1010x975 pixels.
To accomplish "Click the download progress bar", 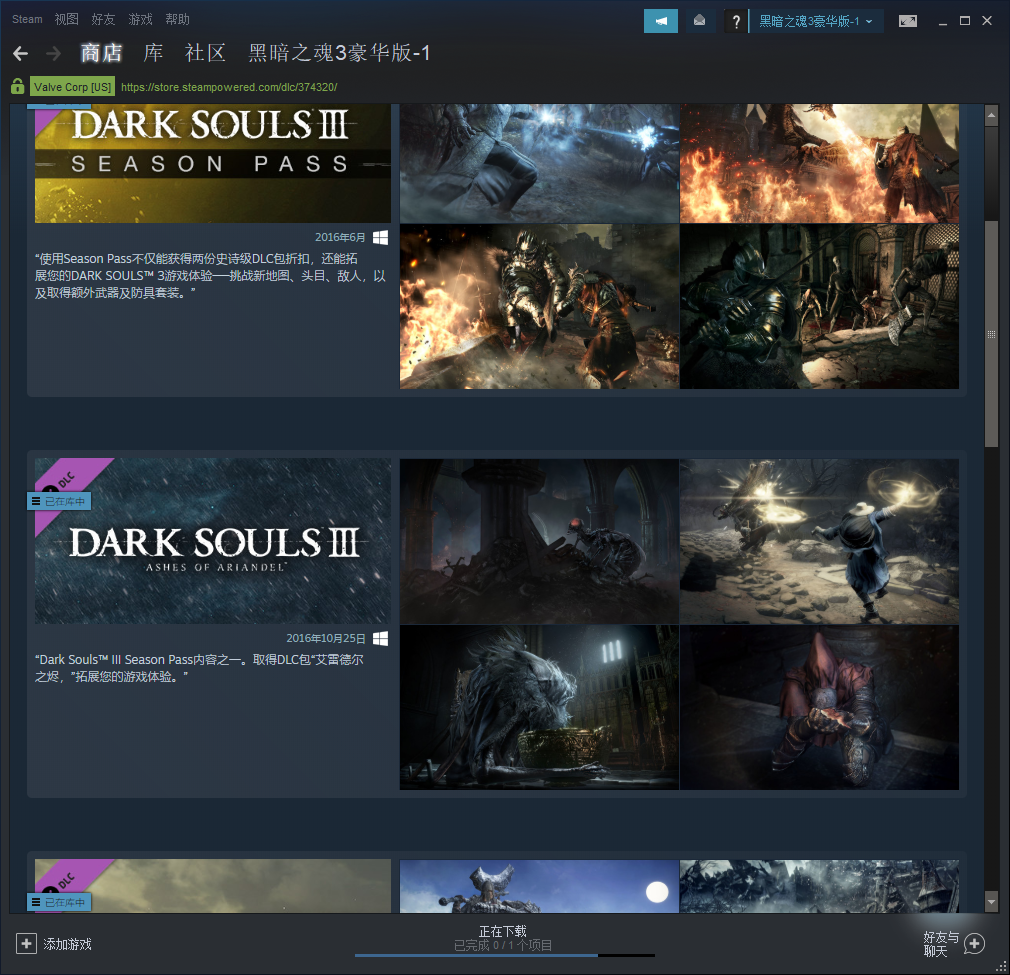I will click(504, 955).
